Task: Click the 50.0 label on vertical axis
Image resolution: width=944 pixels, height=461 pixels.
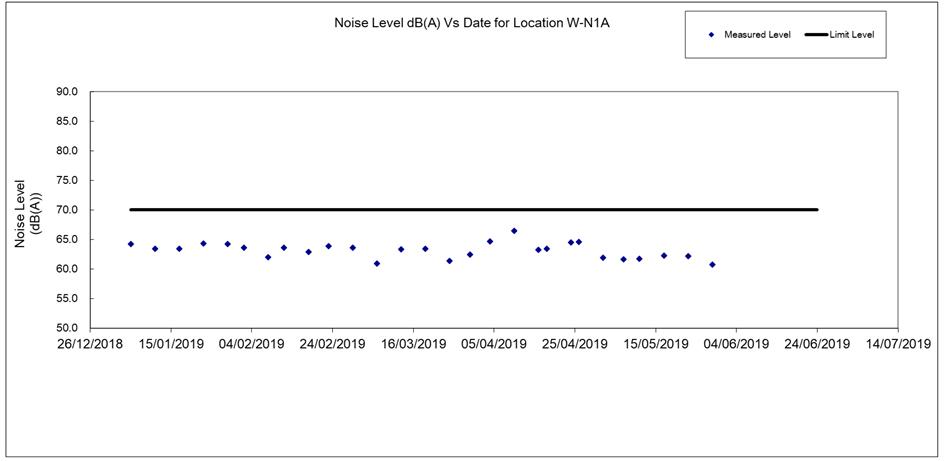Action: click(x=68, y=328)
